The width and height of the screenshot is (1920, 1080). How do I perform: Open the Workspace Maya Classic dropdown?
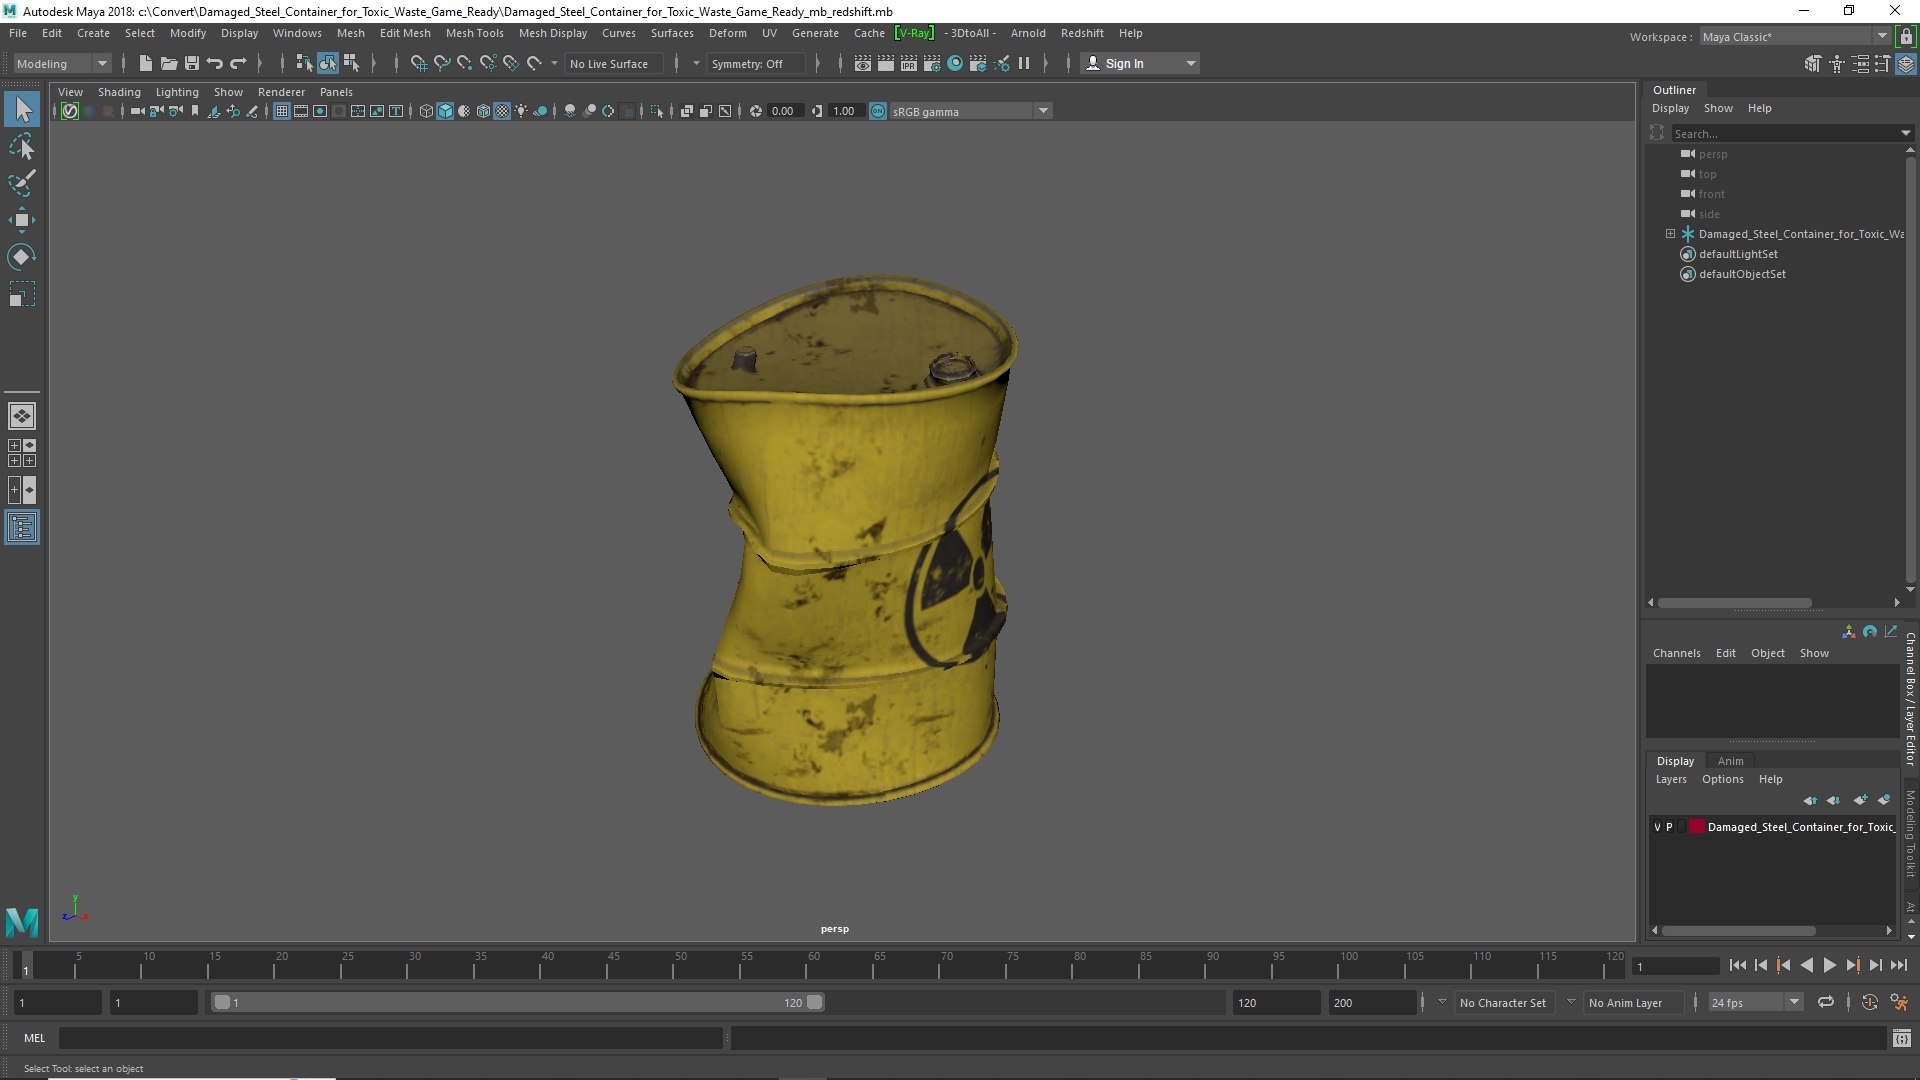(1795, 37)
